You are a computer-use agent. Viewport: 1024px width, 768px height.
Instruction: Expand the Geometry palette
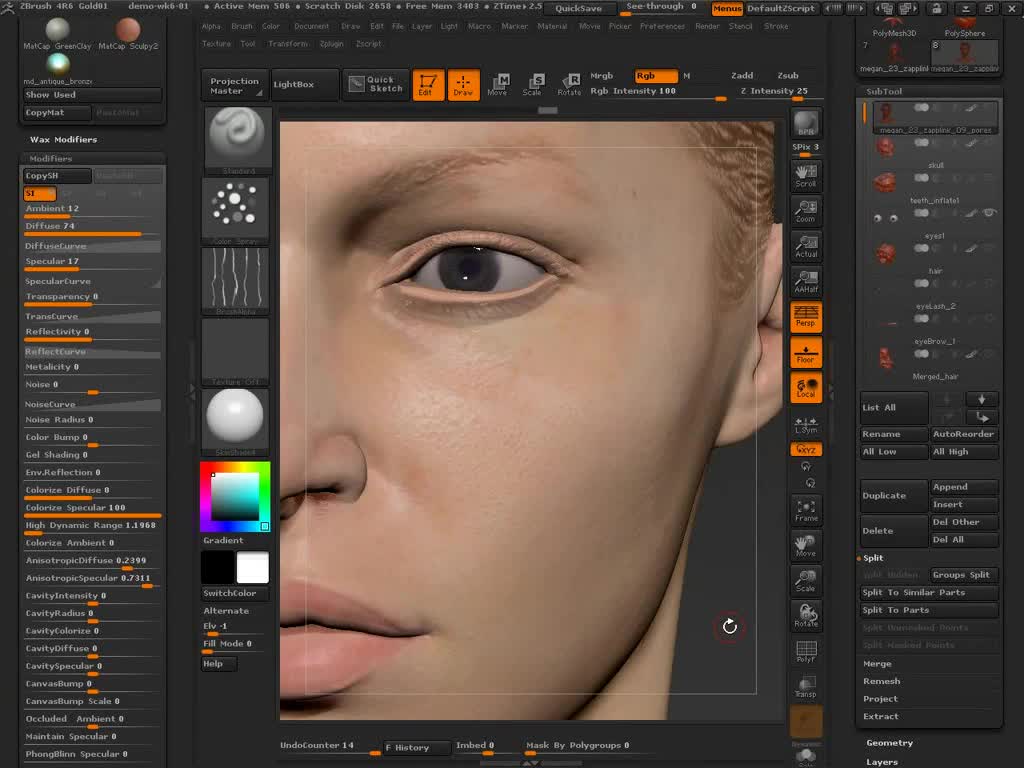(889, 743)
